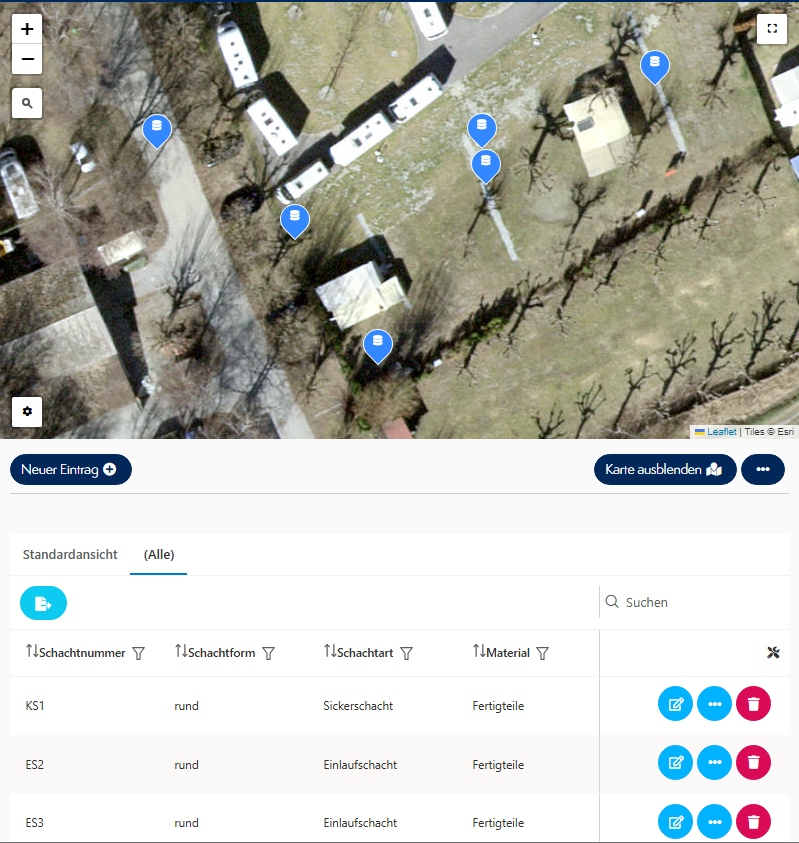Open map settings gear
This screenshot has height=843, width=799.
[x=27, y=411]
